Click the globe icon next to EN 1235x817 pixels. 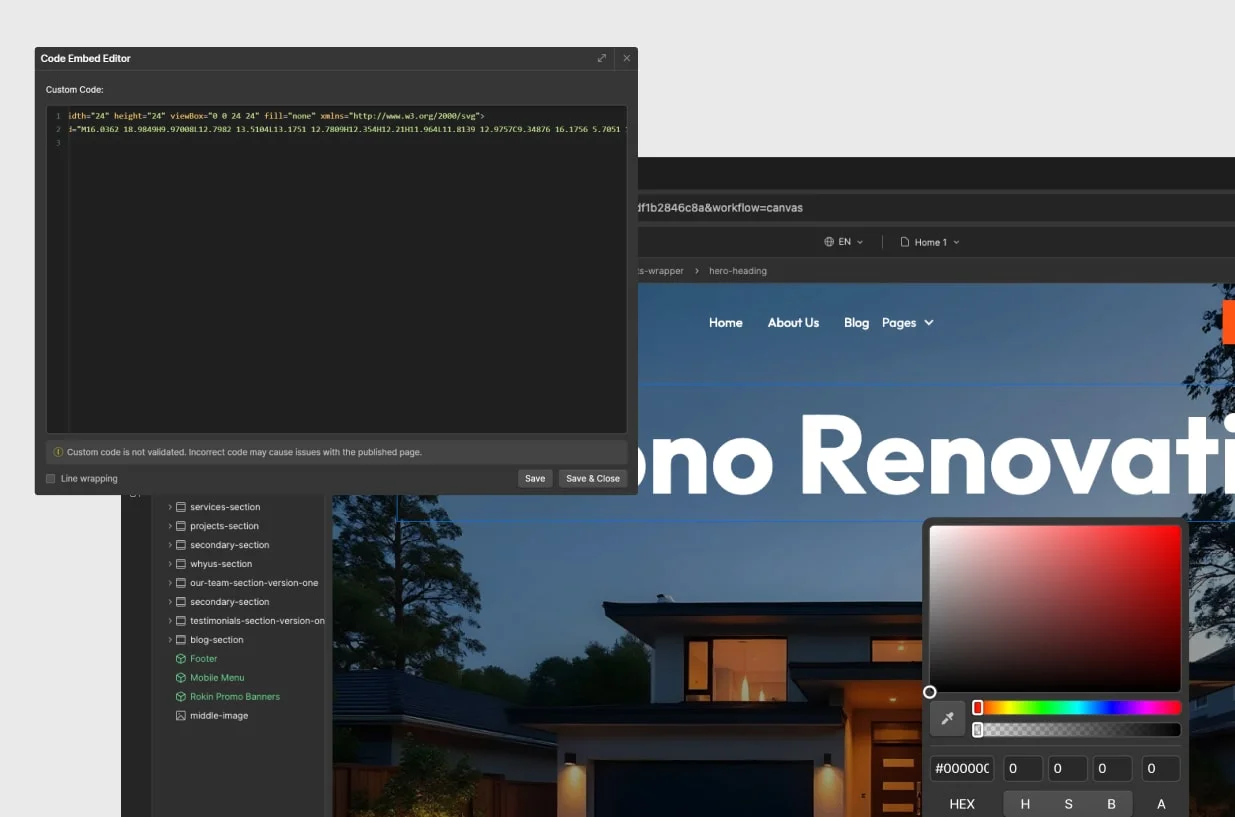829,242
